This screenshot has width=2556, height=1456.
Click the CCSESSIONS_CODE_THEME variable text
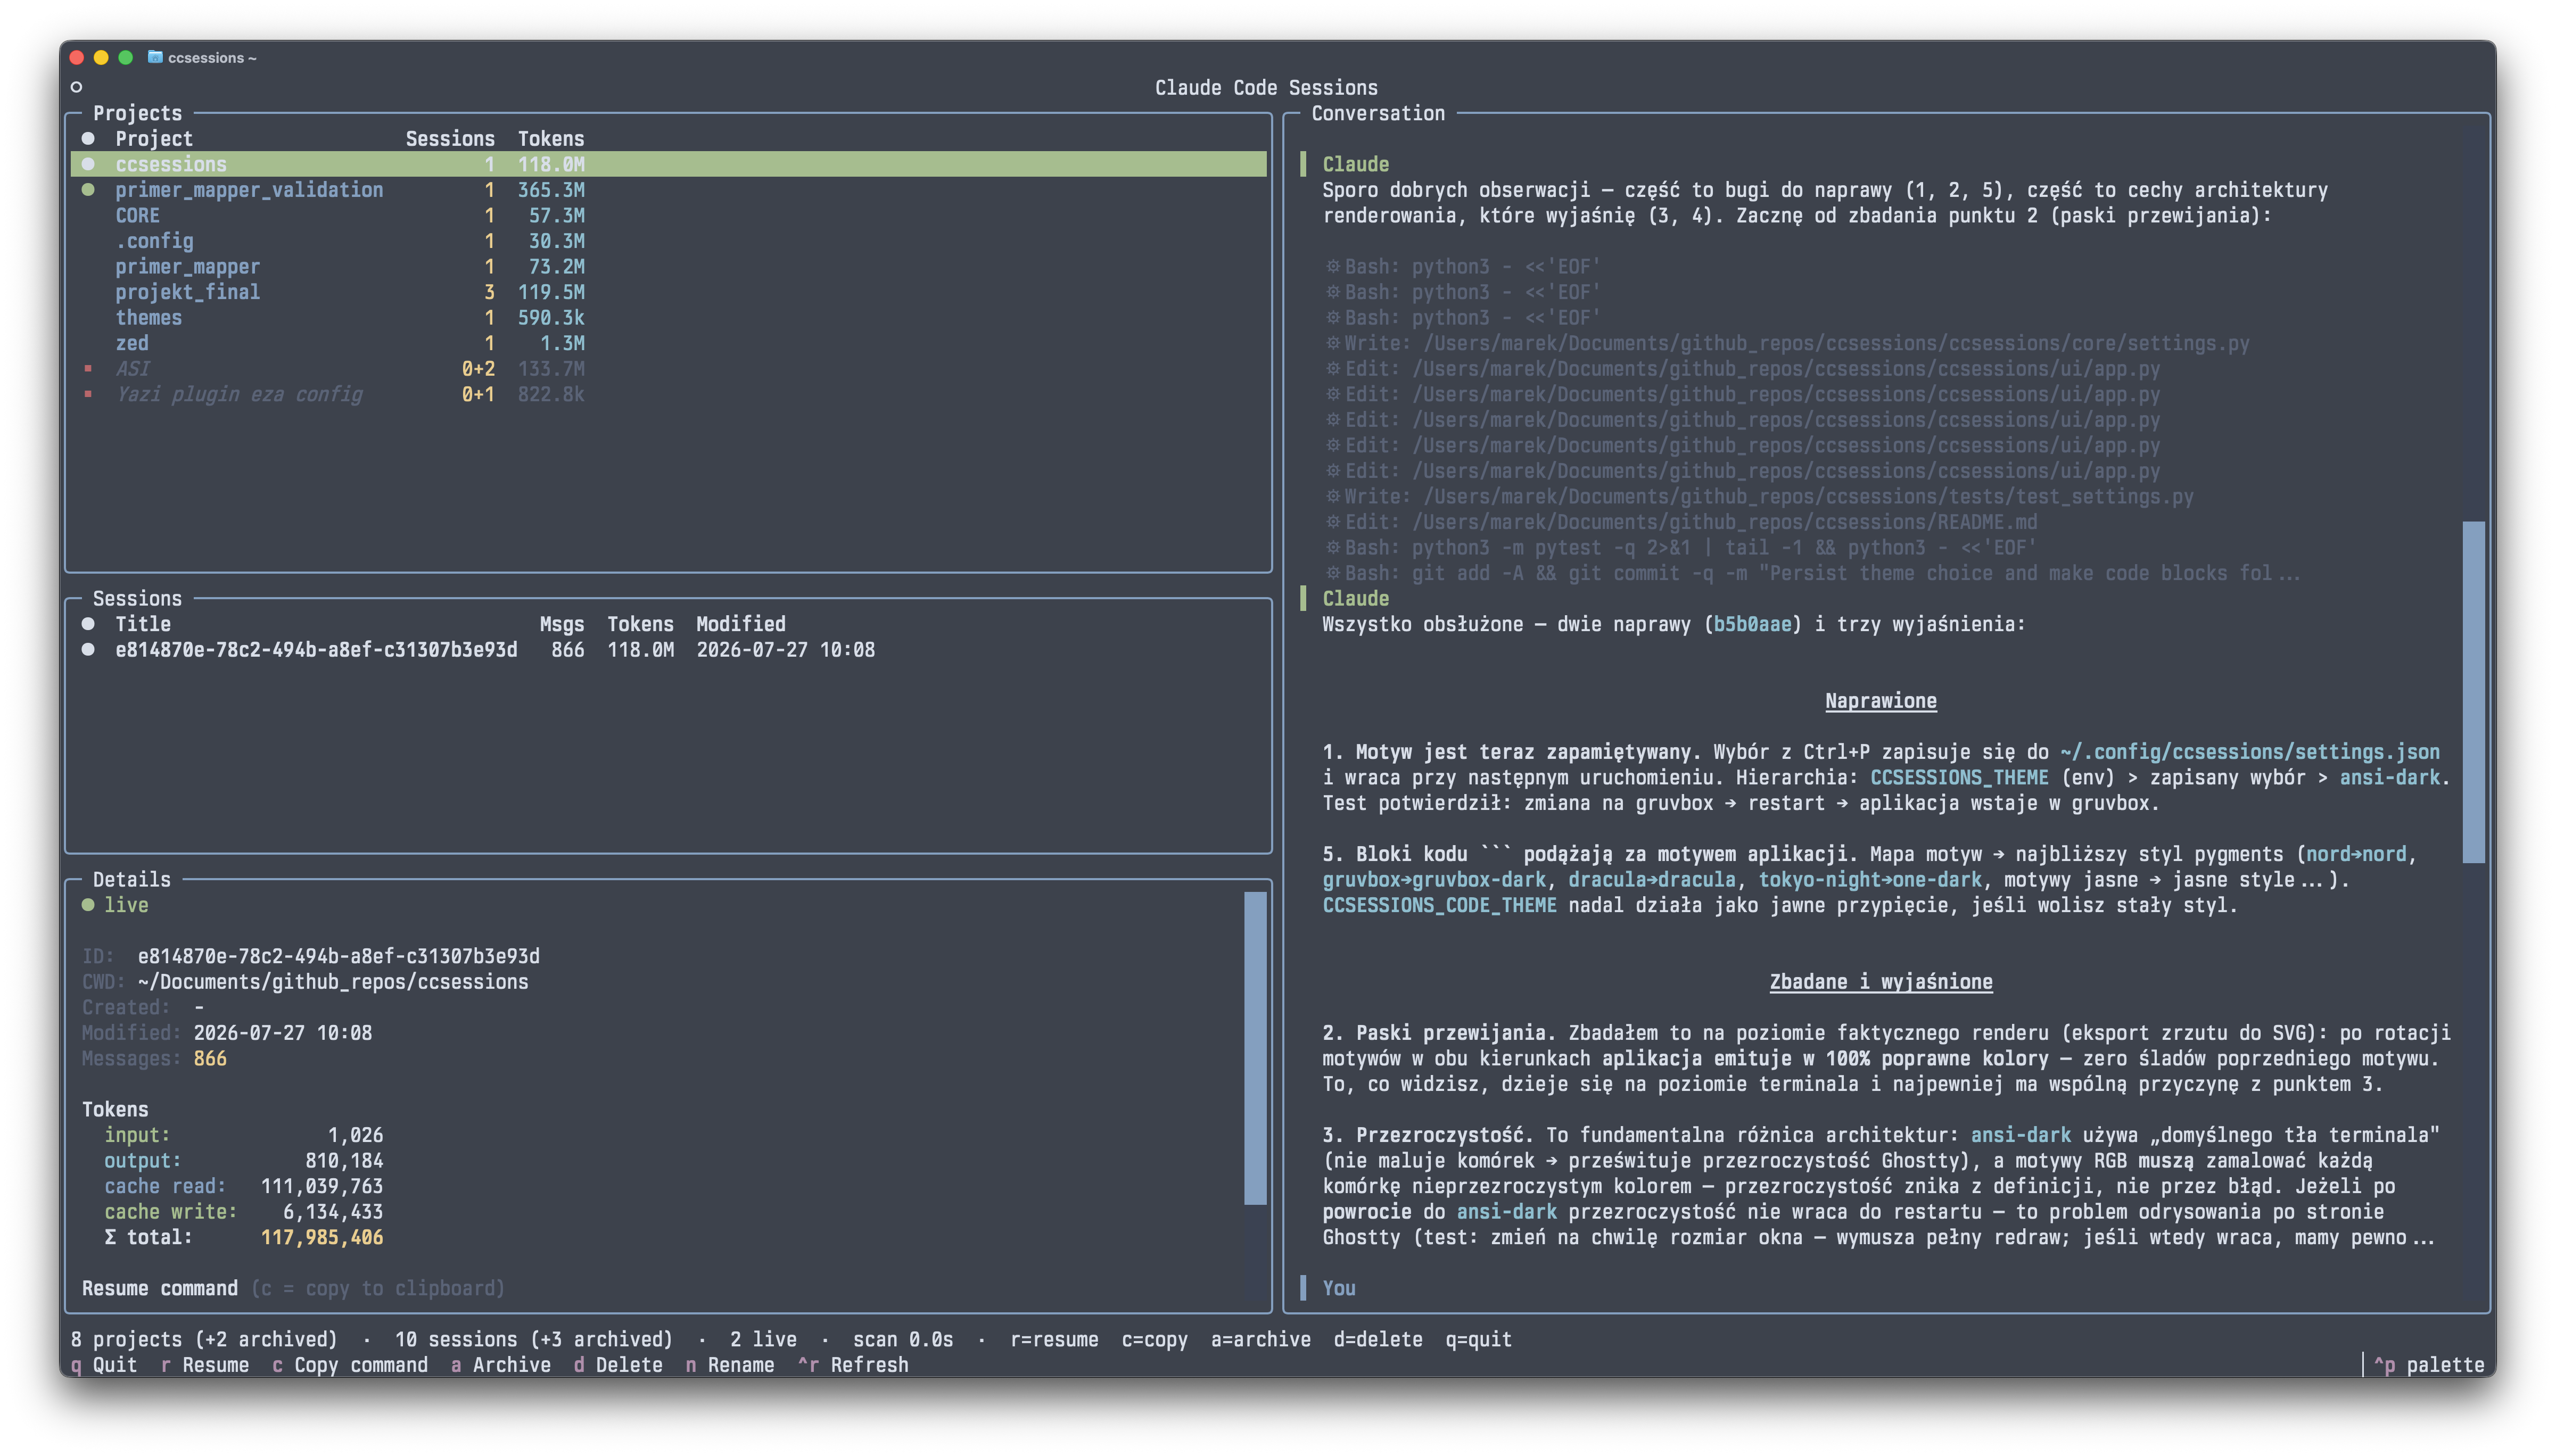1439,905
